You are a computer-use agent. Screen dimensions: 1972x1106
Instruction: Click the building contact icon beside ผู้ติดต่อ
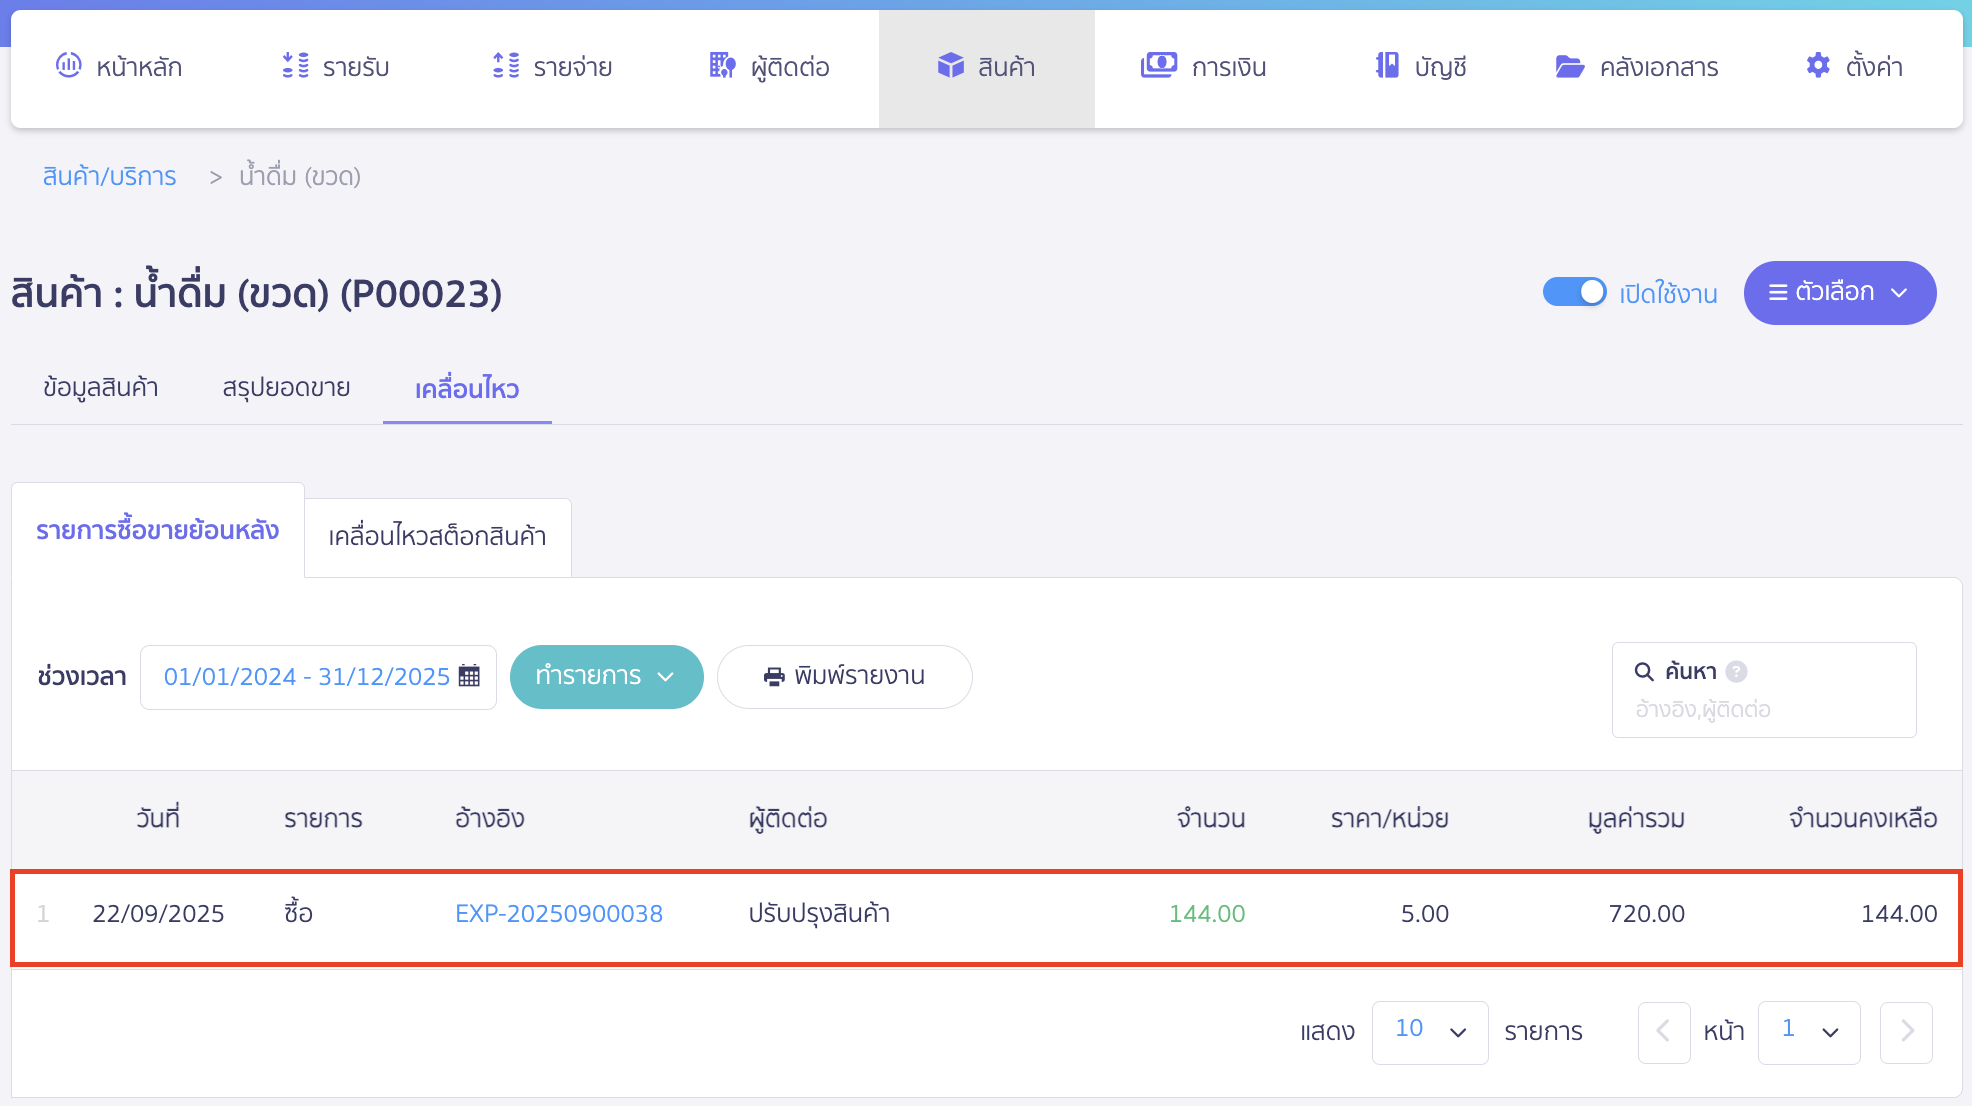coord(722,66)
